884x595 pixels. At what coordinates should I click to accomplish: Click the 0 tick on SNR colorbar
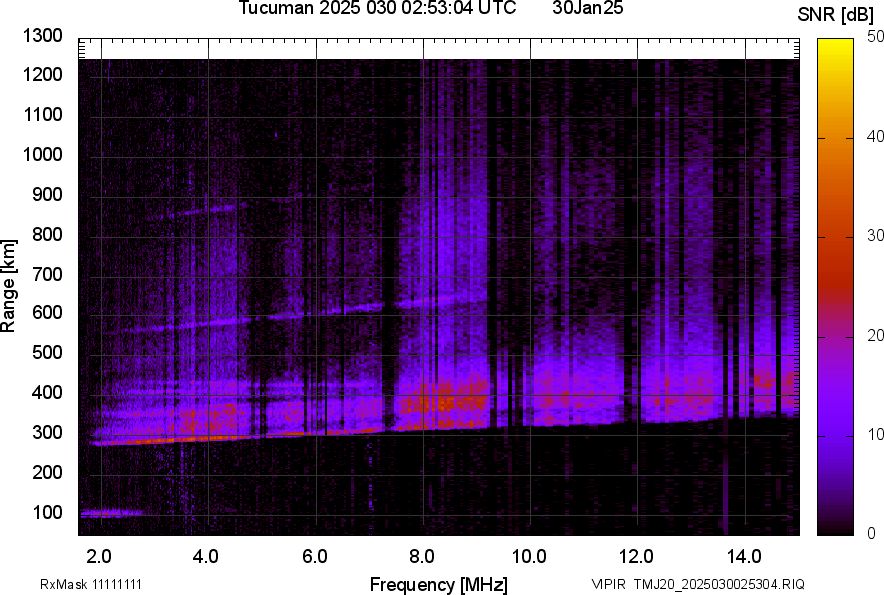pos(872,534)
